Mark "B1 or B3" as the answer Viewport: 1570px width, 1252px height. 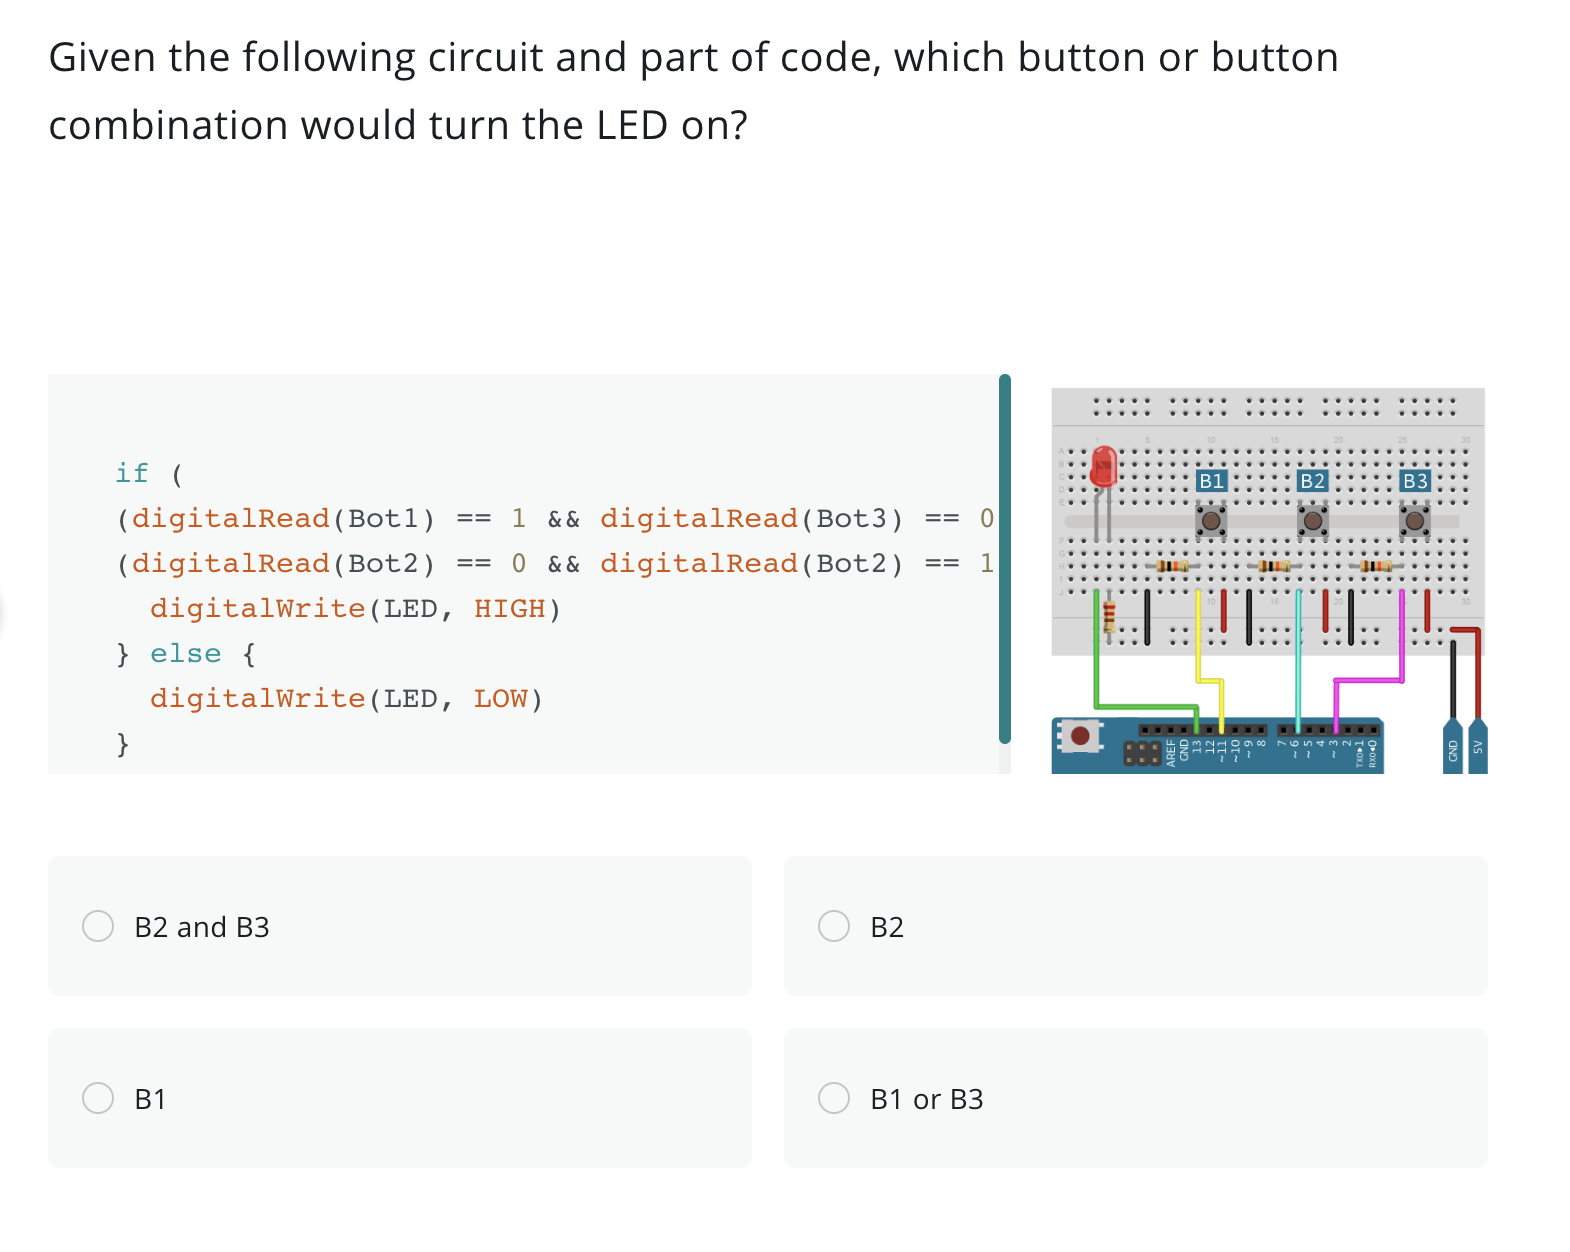834,1098
